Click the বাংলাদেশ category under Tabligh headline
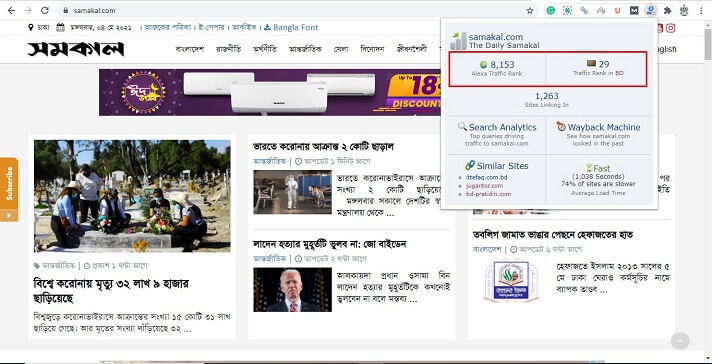The image size is (712, 364). (487, 249)
